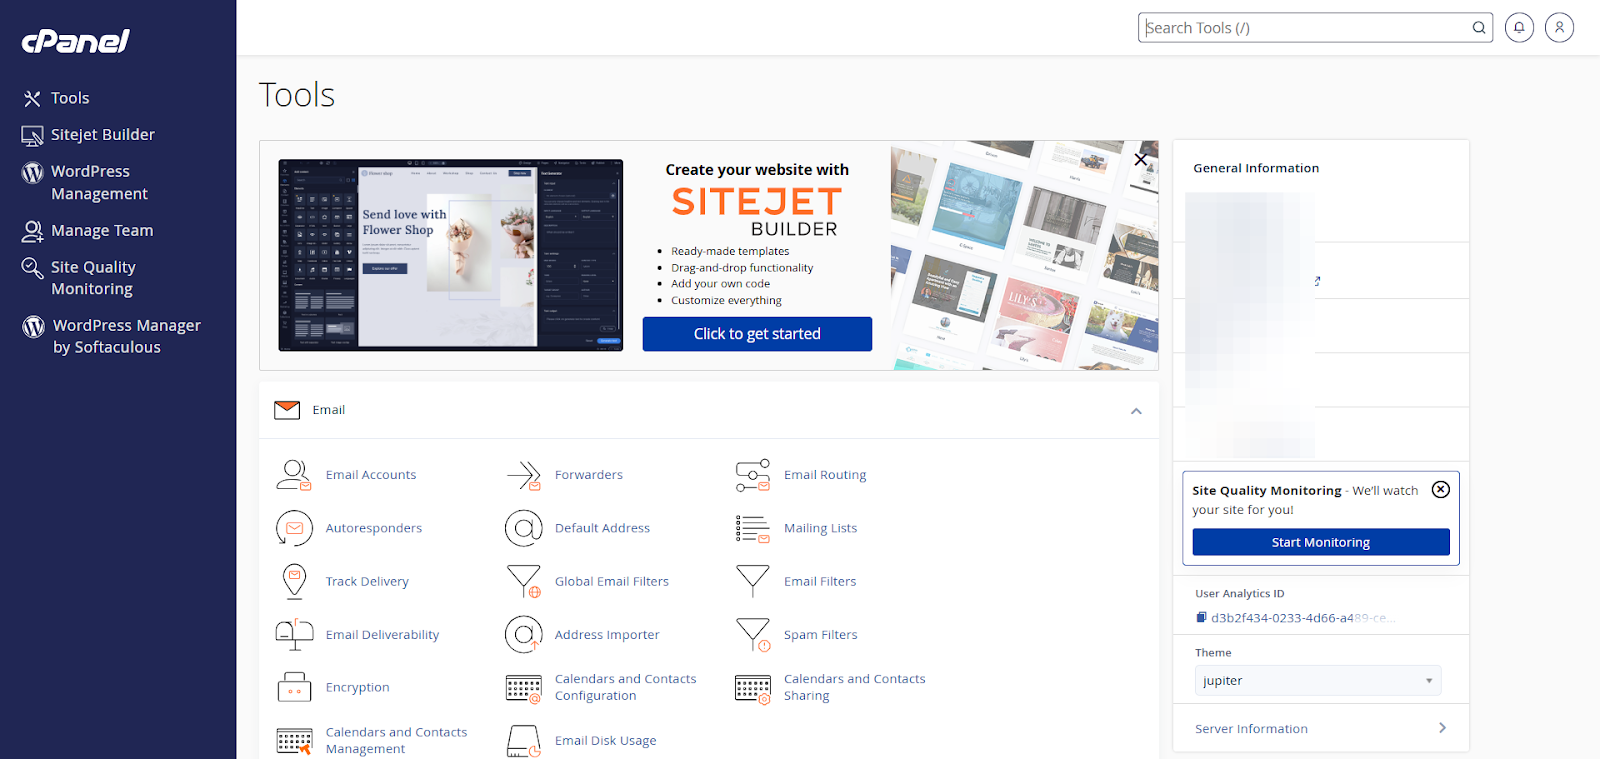1600x759 pixels.
Task: Click the Manage Team person icon
Action: [x=32, y=231]
